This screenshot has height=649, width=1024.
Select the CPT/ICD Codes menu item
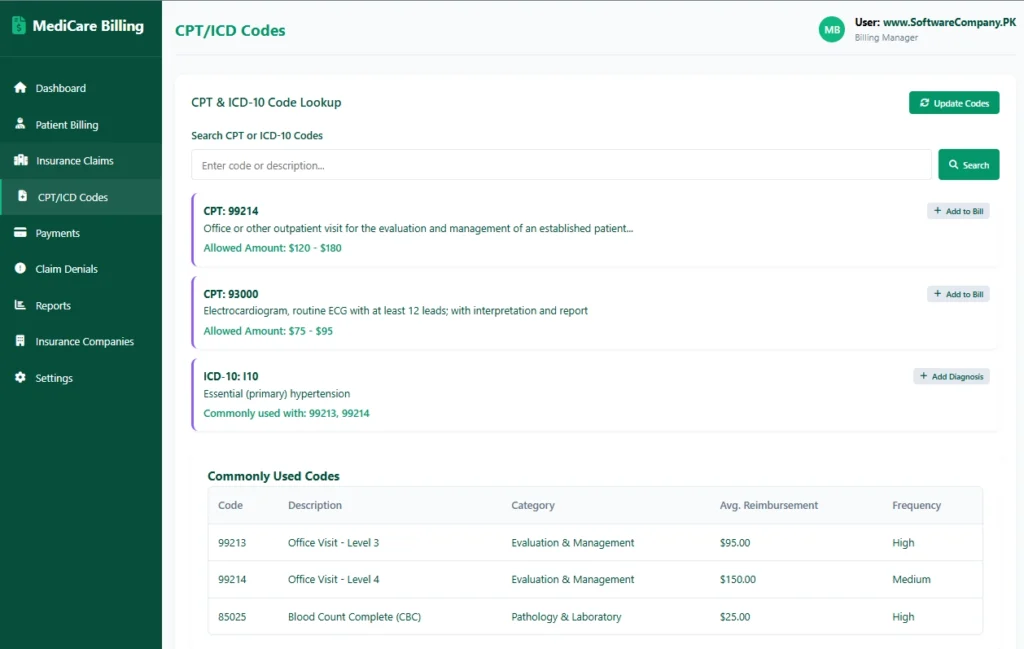coord(72,197)
